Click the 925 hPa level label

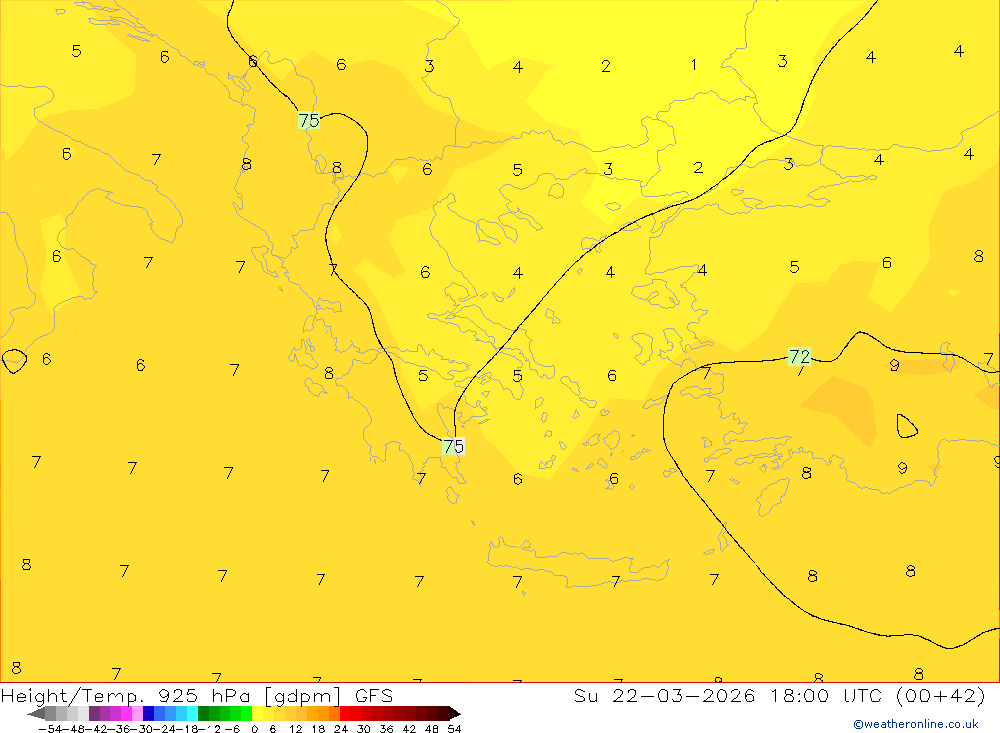tap(204, 695)
